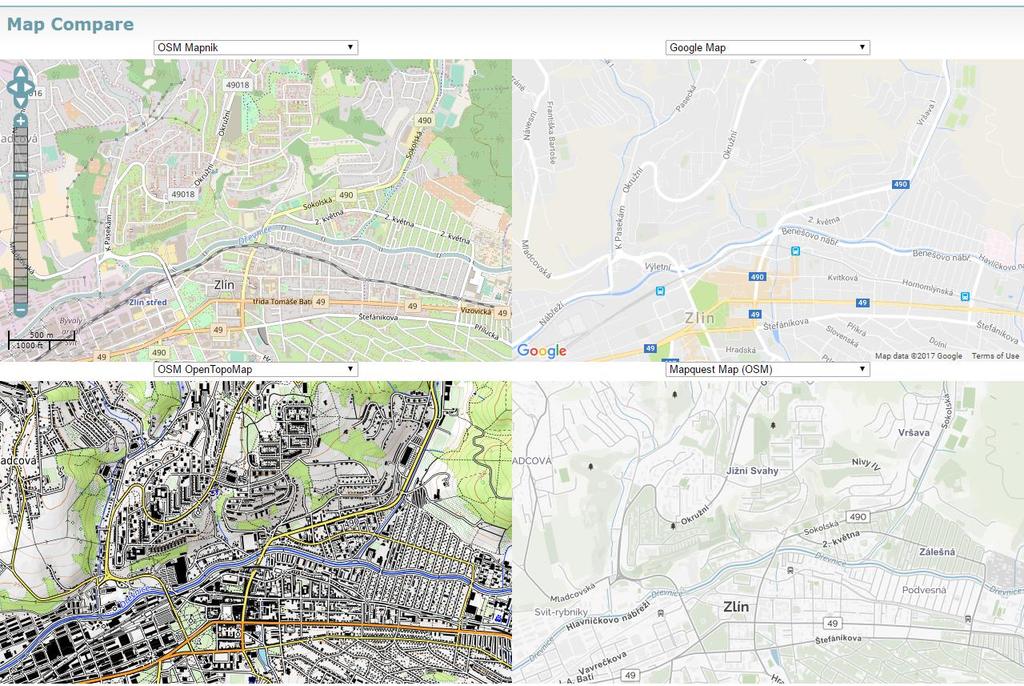Click the transit stop icon below Vyletní
The height and width of the screenshot is (686, 1024).
pyautogui.click(x=660, y=291)
